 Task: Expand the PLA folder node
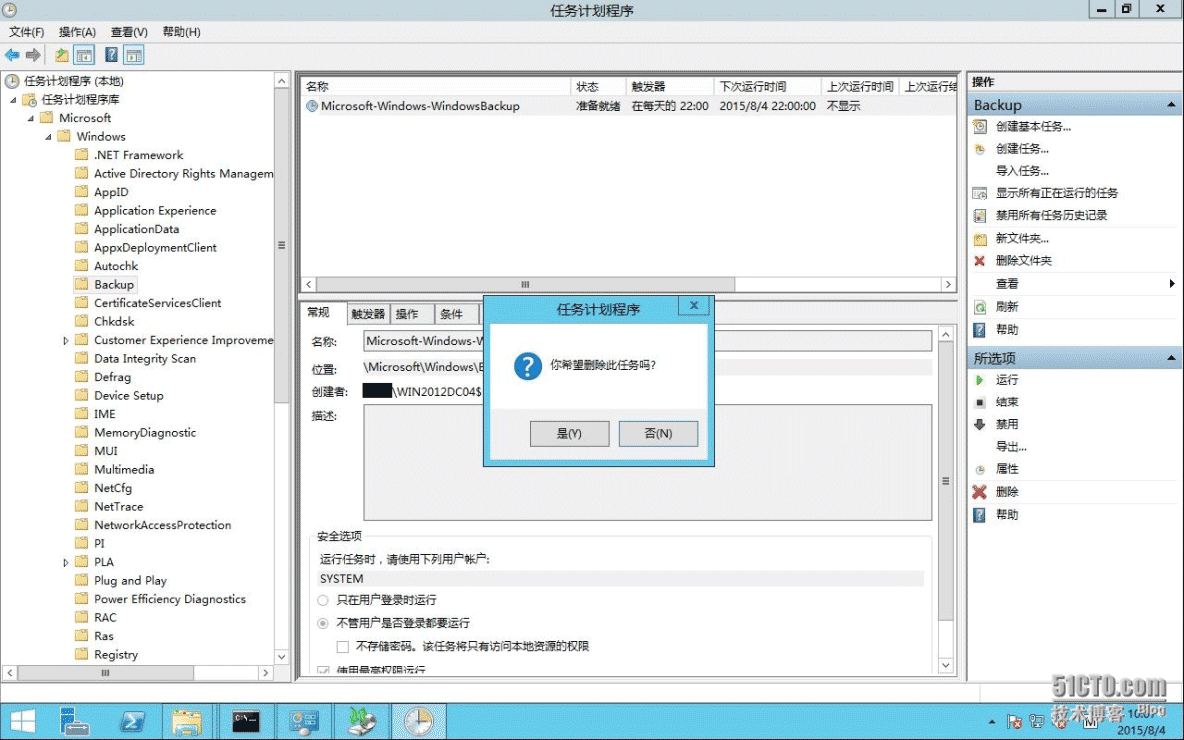pyautogui.click(x=66, y=563)
